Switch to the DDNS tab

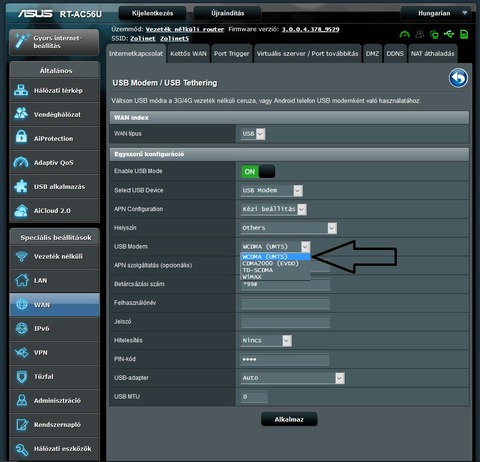395,54
